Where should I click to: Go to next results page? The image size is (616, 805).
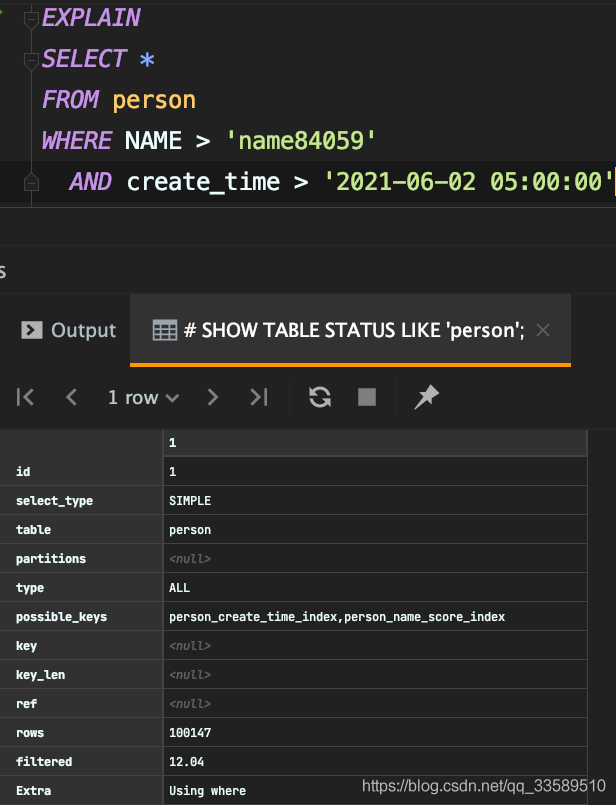212,397
